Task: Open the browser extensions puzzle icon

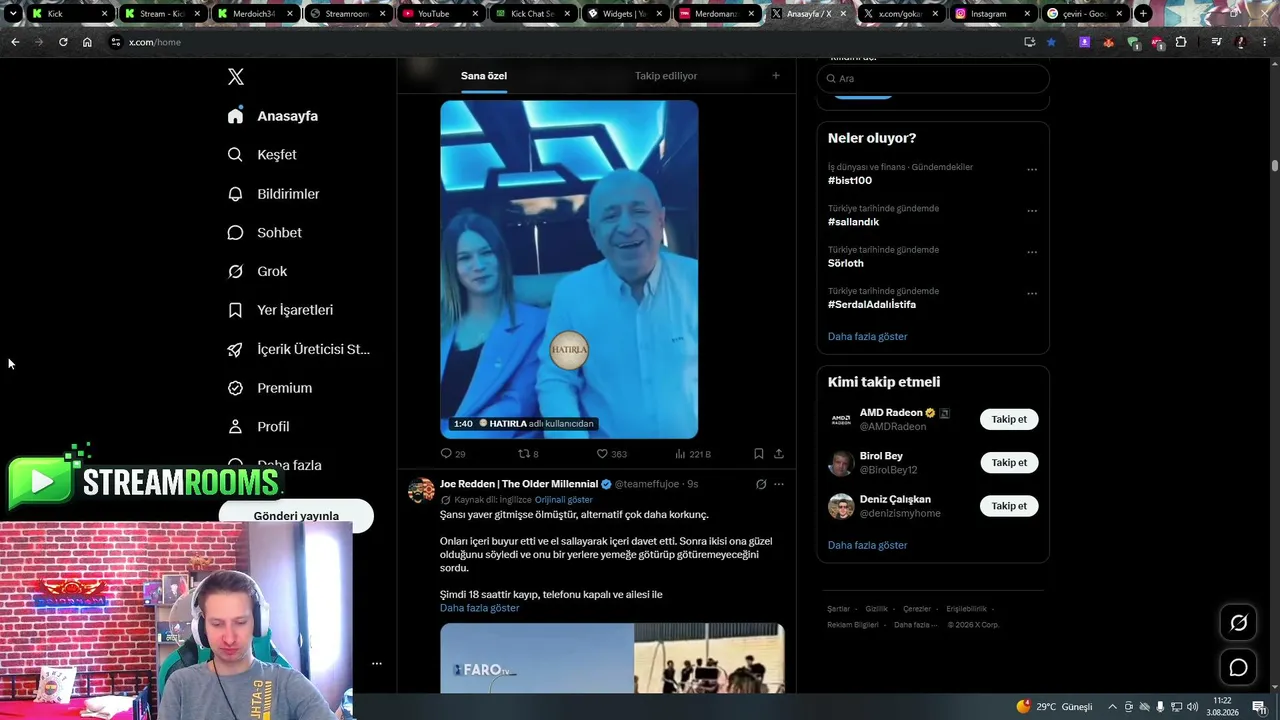Action: click(1181, 42)
